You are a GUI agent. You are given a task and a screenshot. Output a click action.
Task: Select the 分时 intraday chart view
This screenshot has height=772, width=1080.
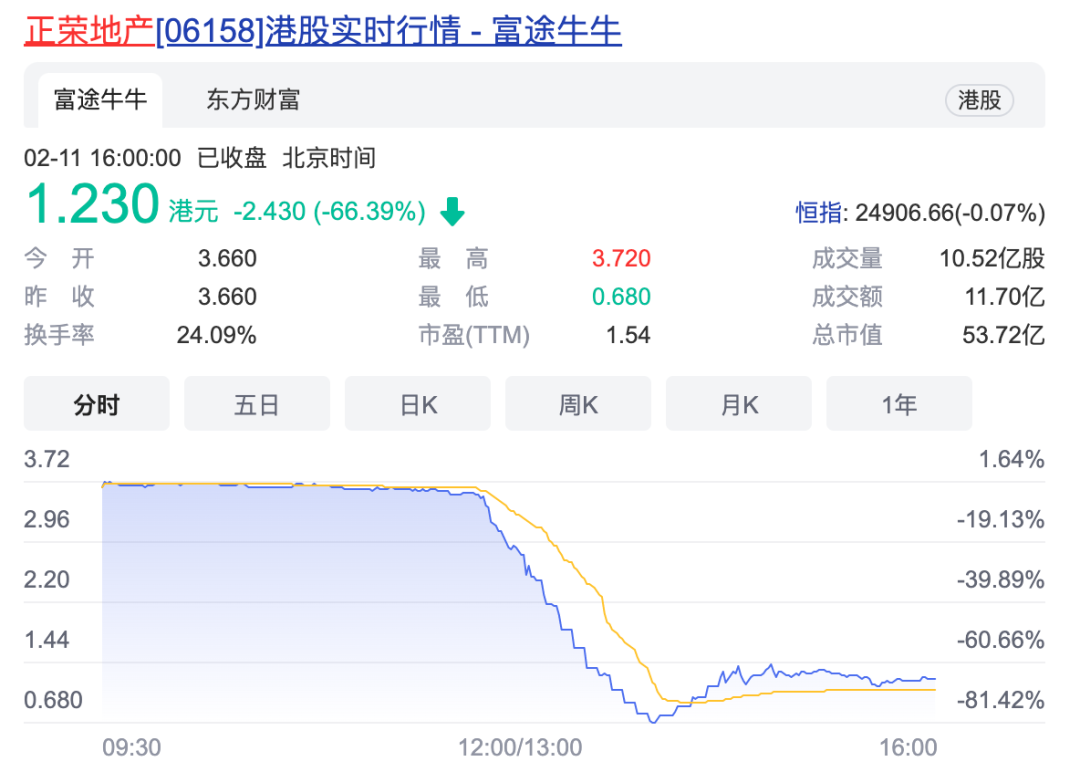point(96,404)
